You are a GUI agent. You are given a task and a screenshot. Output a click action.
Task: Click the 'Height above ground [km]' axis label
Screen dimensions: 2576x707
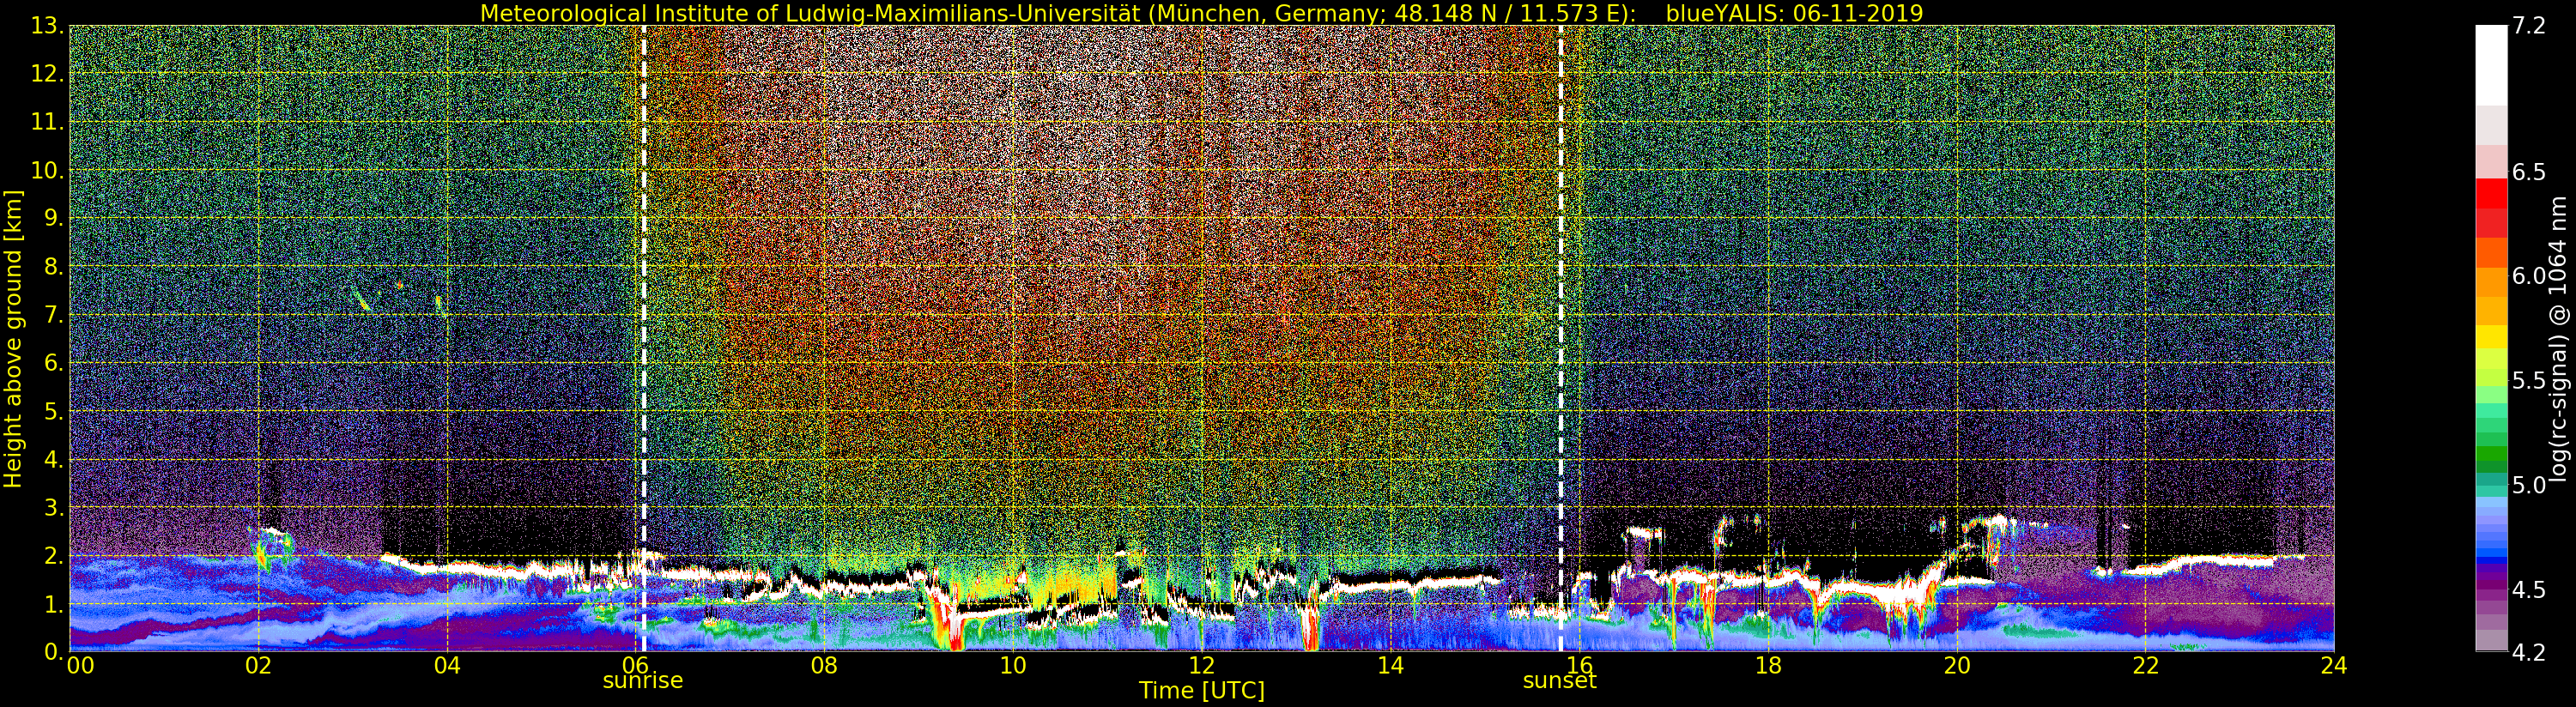point(13,339)
